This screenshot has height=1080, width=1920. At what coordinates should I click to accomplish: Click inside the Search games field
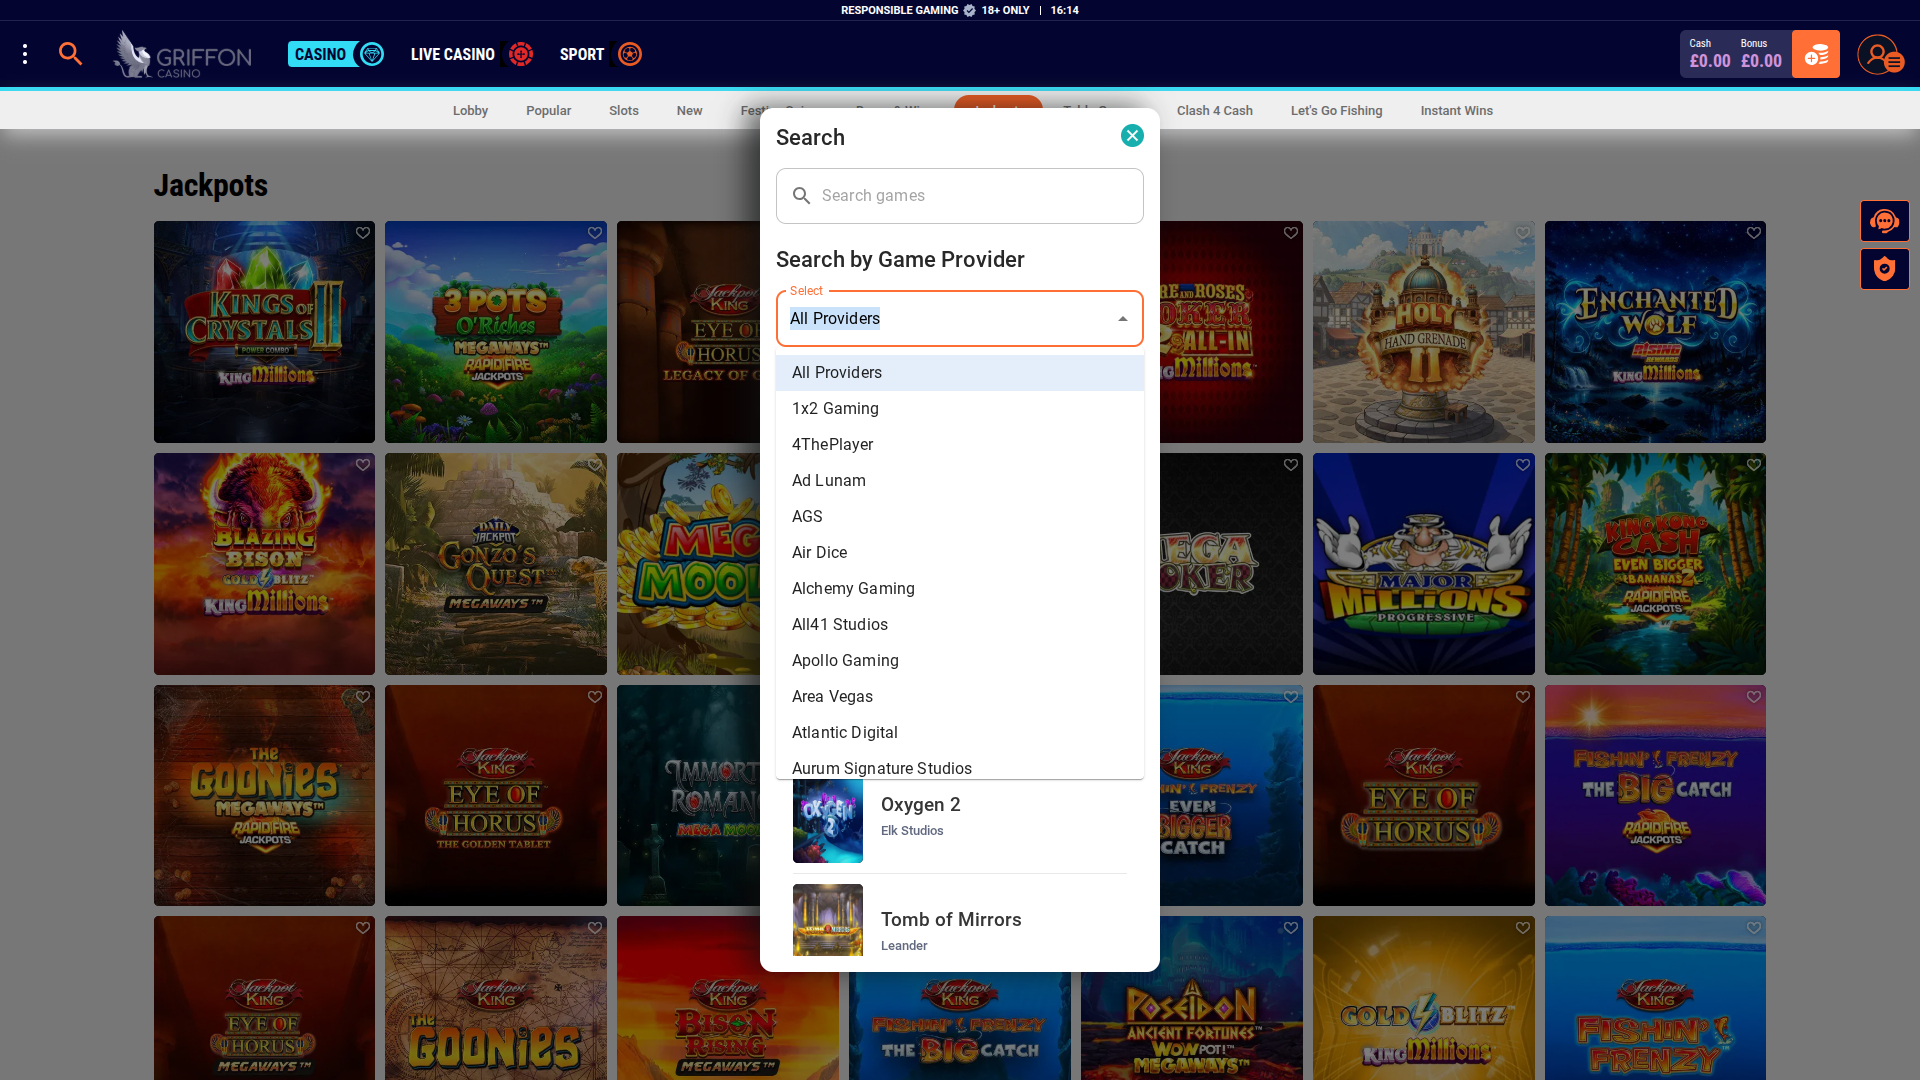960,195
